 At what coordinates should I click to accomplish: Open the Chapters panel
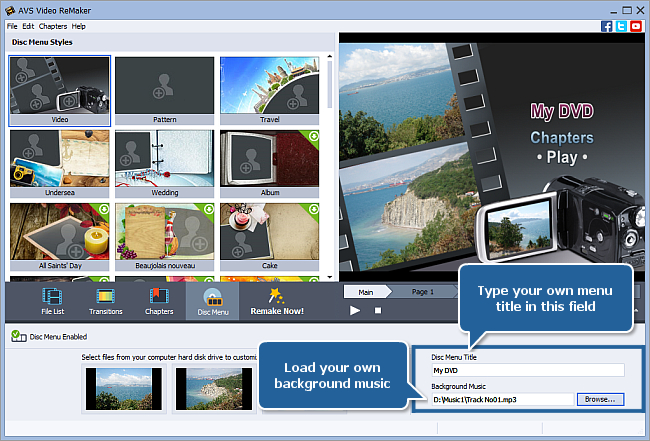pyautogui.click(x=159, y=301)
